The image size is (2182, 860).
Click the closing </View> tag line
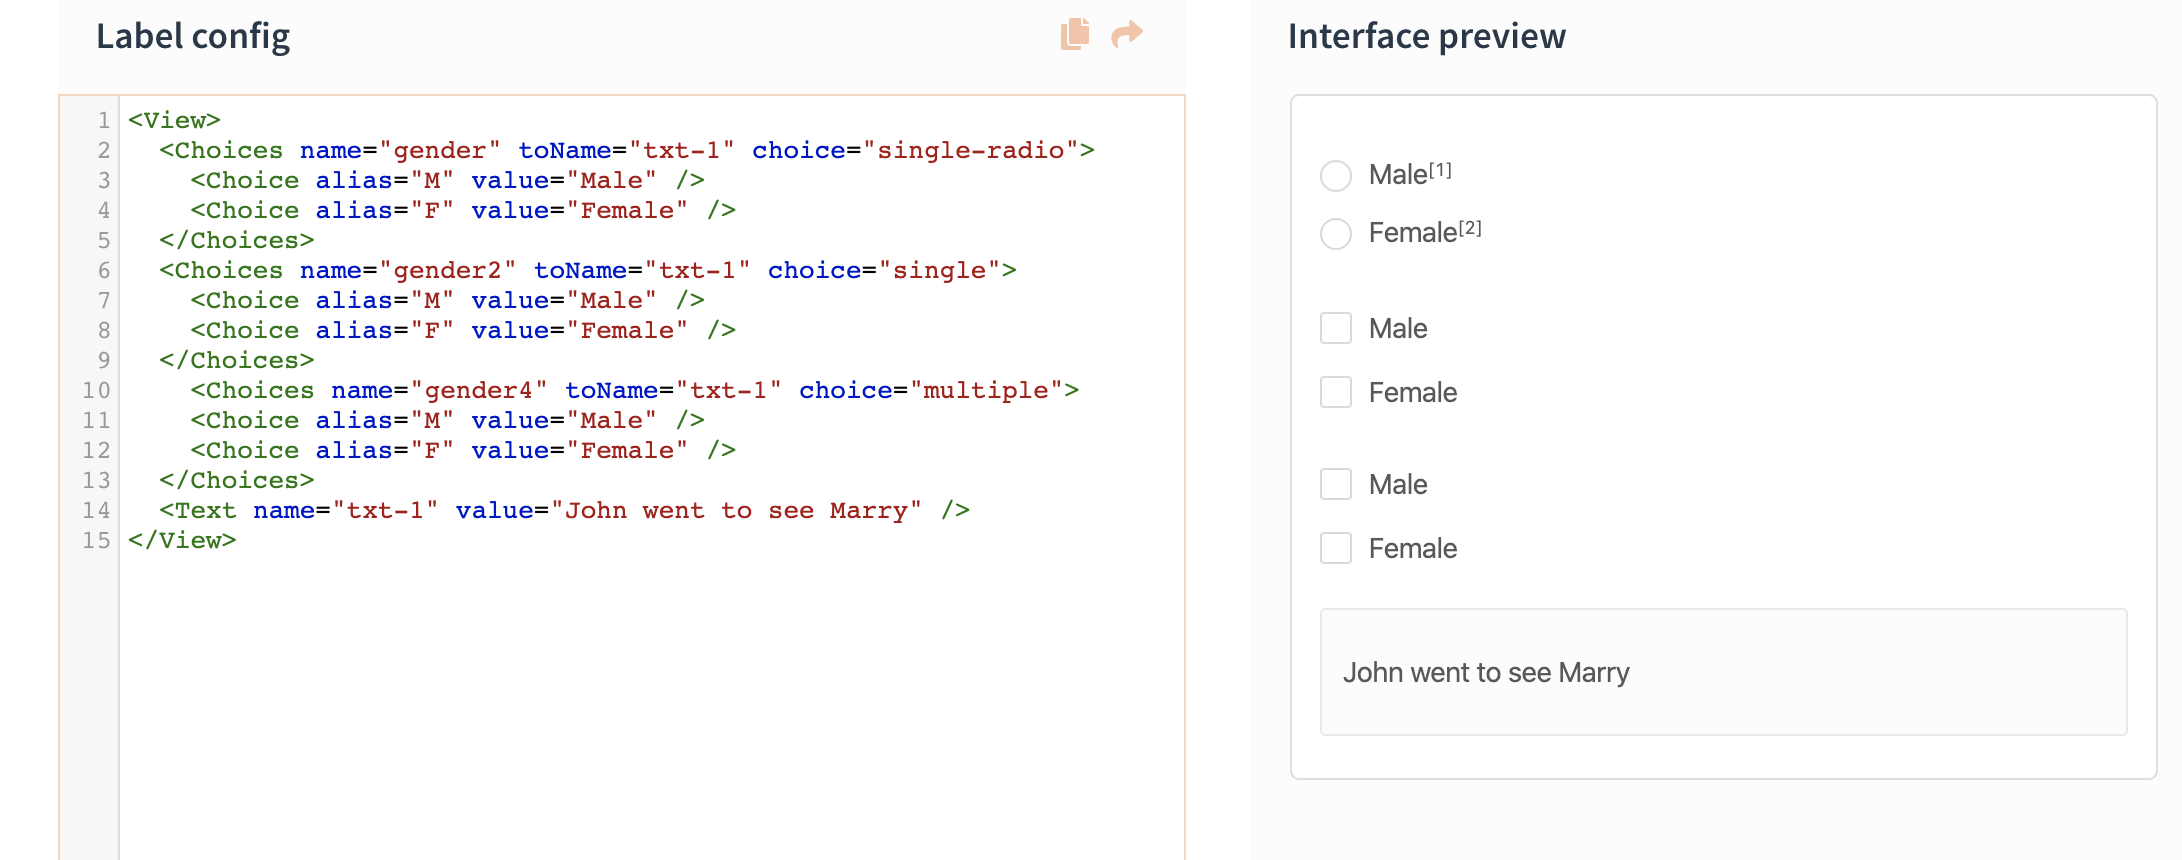(182, 540)
